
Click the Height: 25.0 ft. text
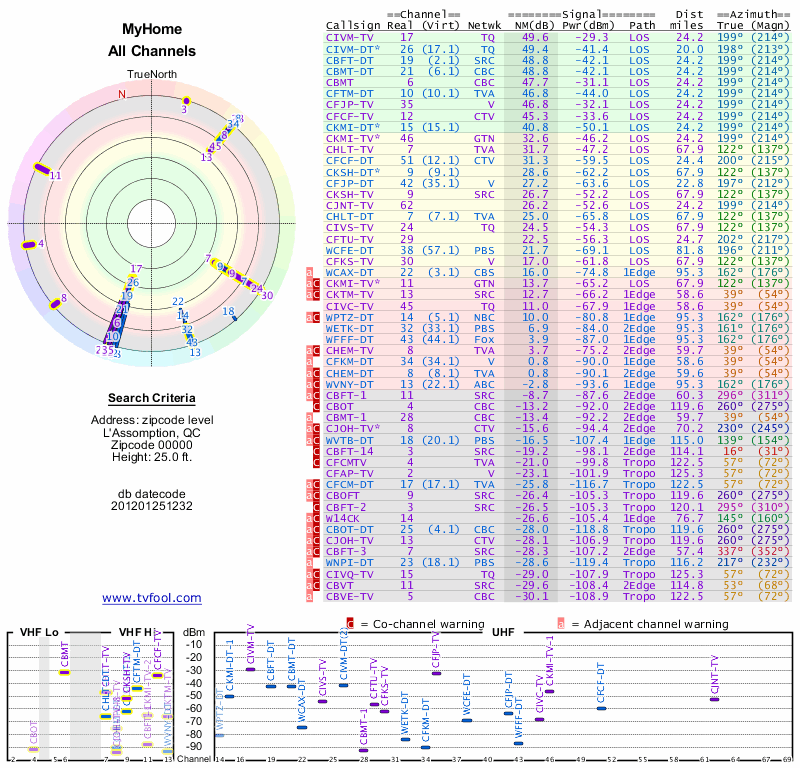point(152,457)
